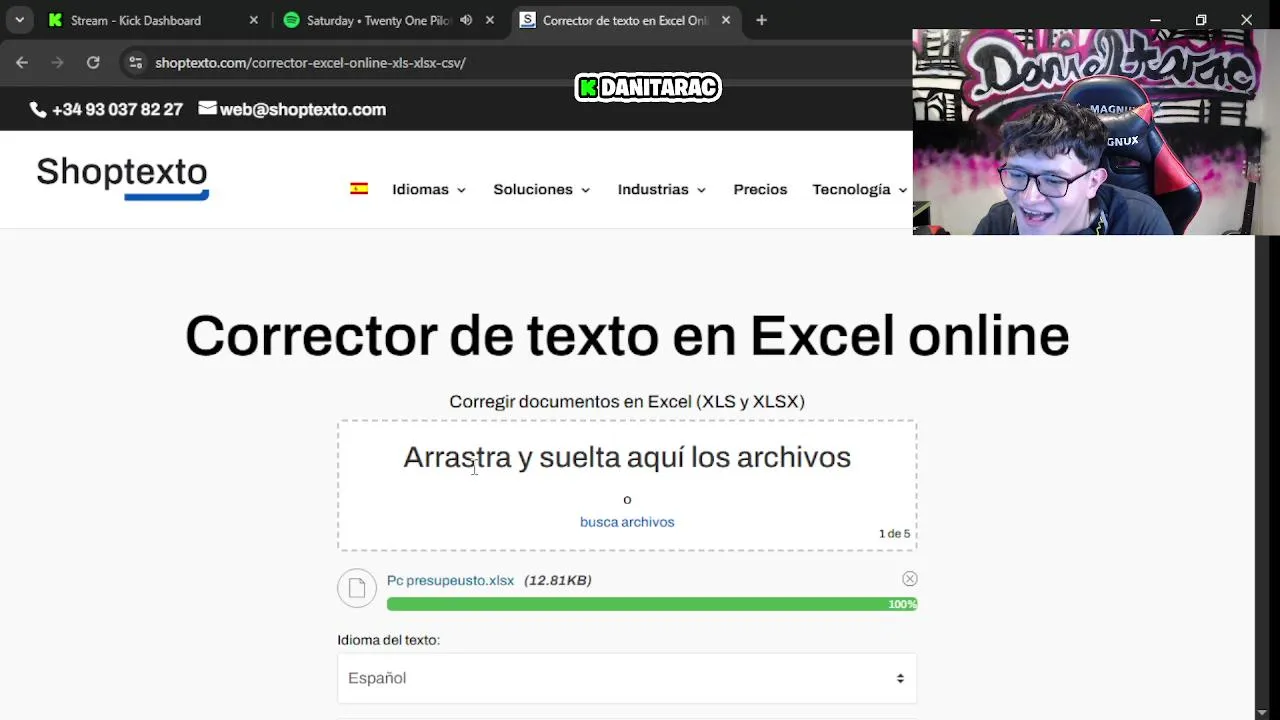Click the busca archivos link
The image size is (1280, 720).
(627, 522)
